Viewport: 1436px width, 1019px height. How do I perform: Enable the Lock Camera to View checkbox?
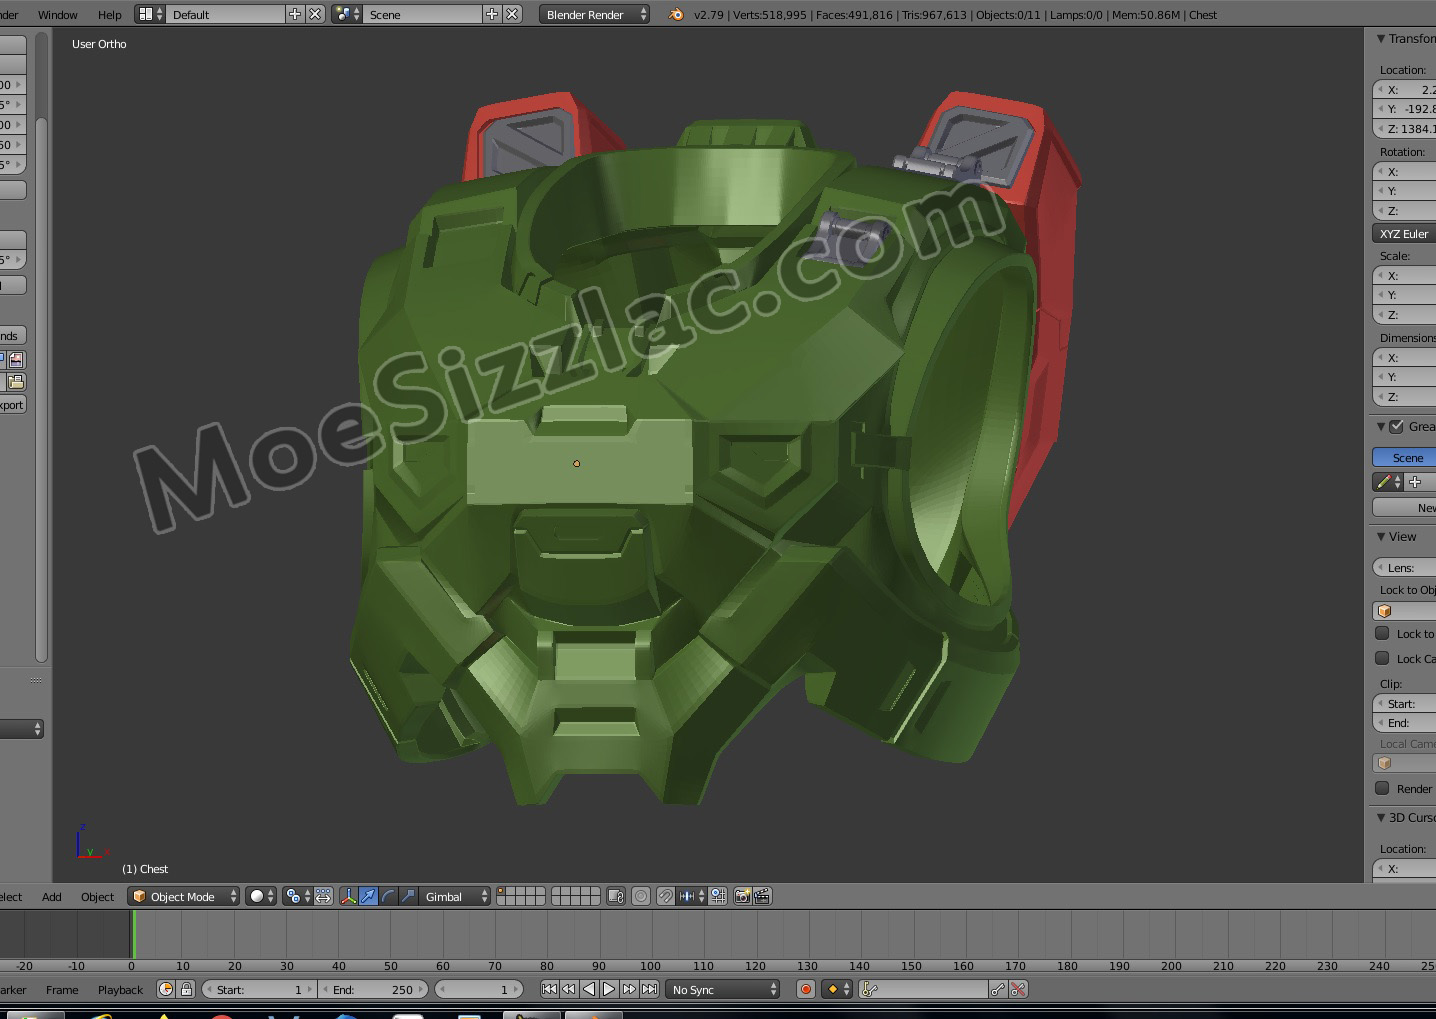pos(1382,658)
